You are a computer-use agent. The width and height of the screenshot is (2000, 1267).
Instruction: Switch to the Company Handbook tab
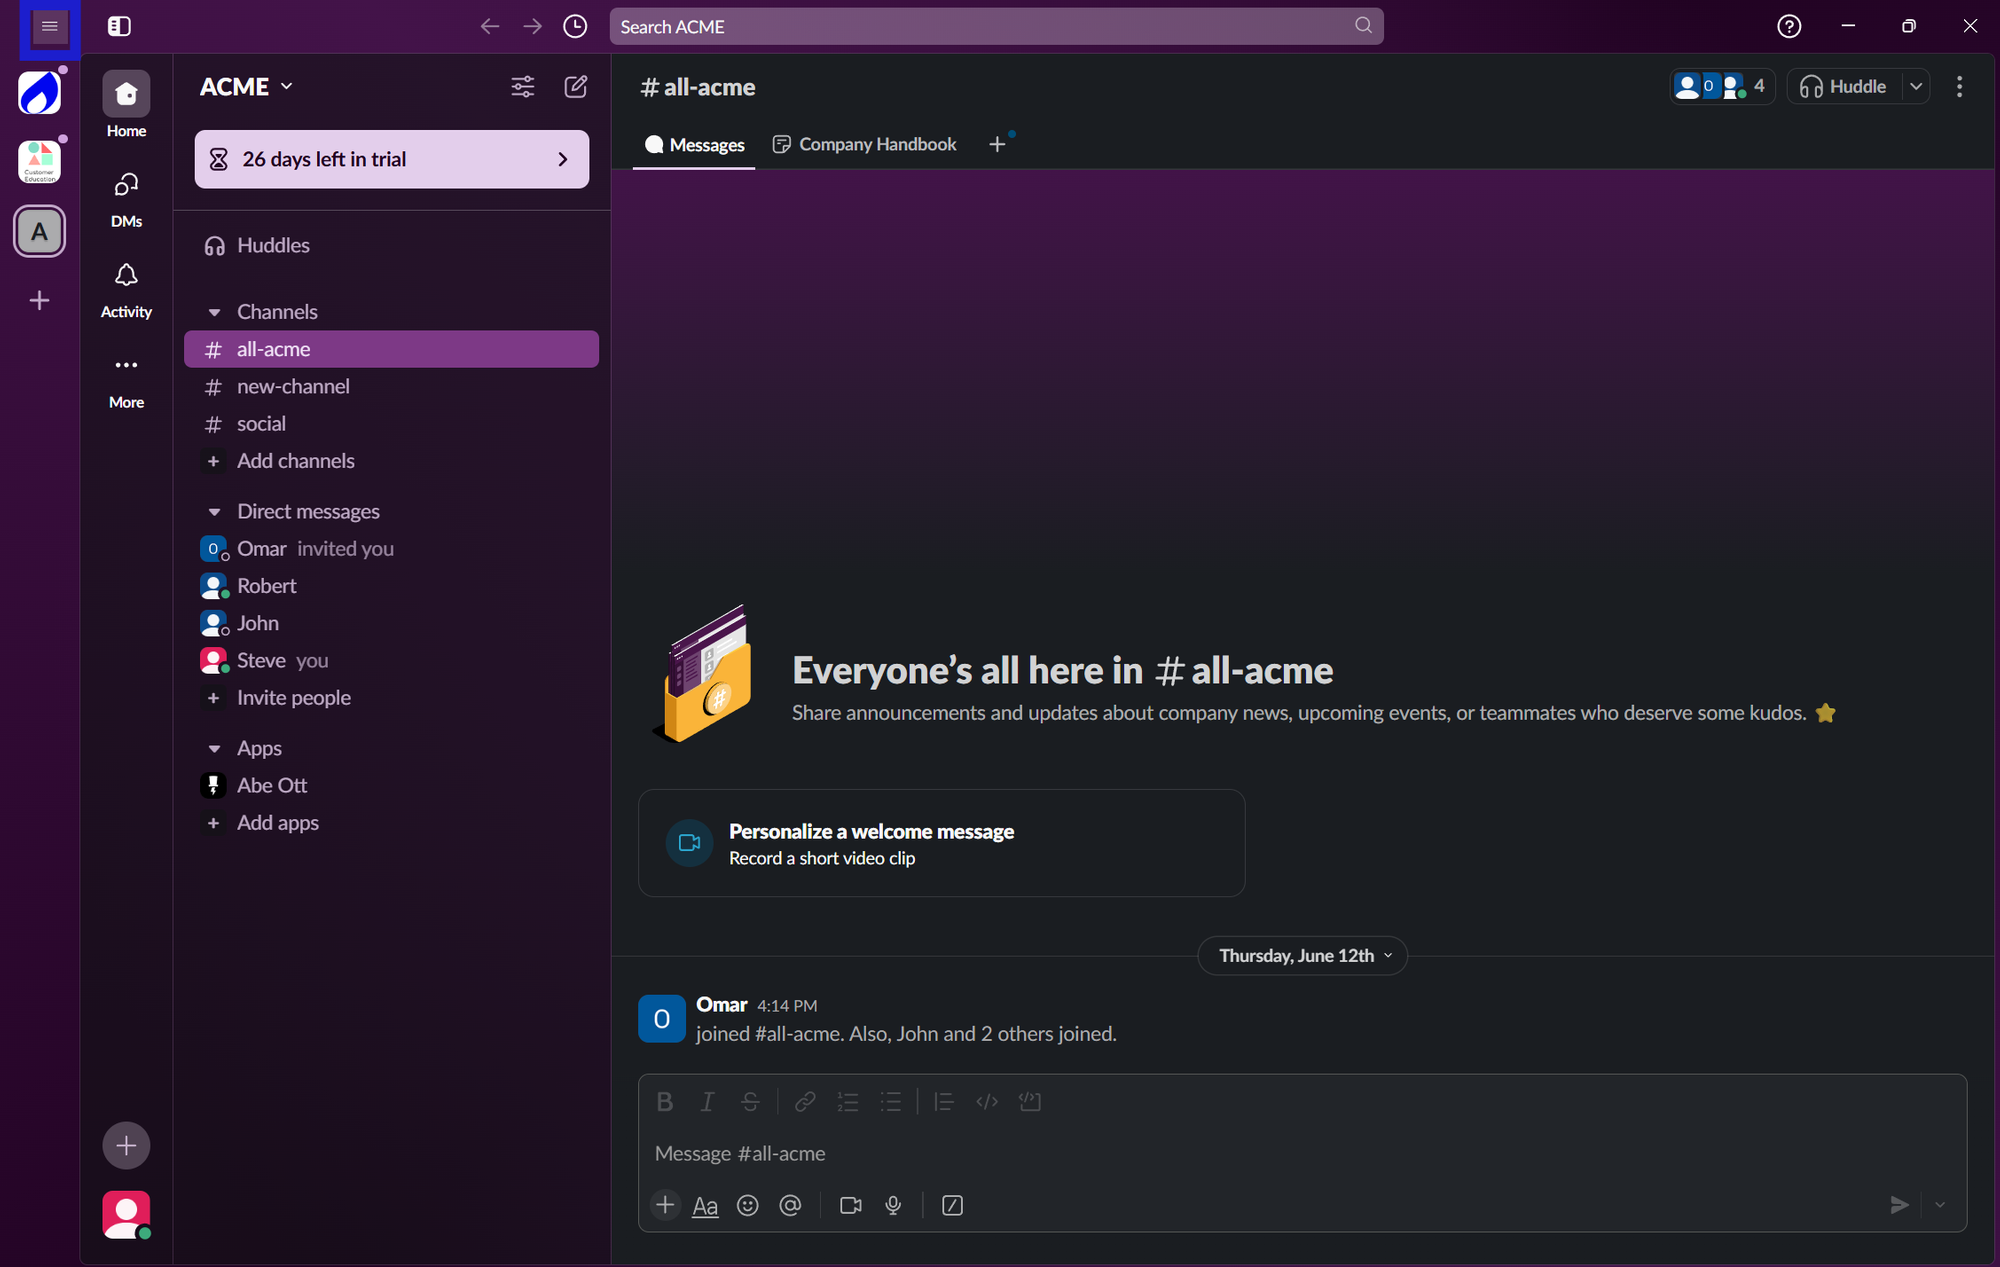[864, 144]
